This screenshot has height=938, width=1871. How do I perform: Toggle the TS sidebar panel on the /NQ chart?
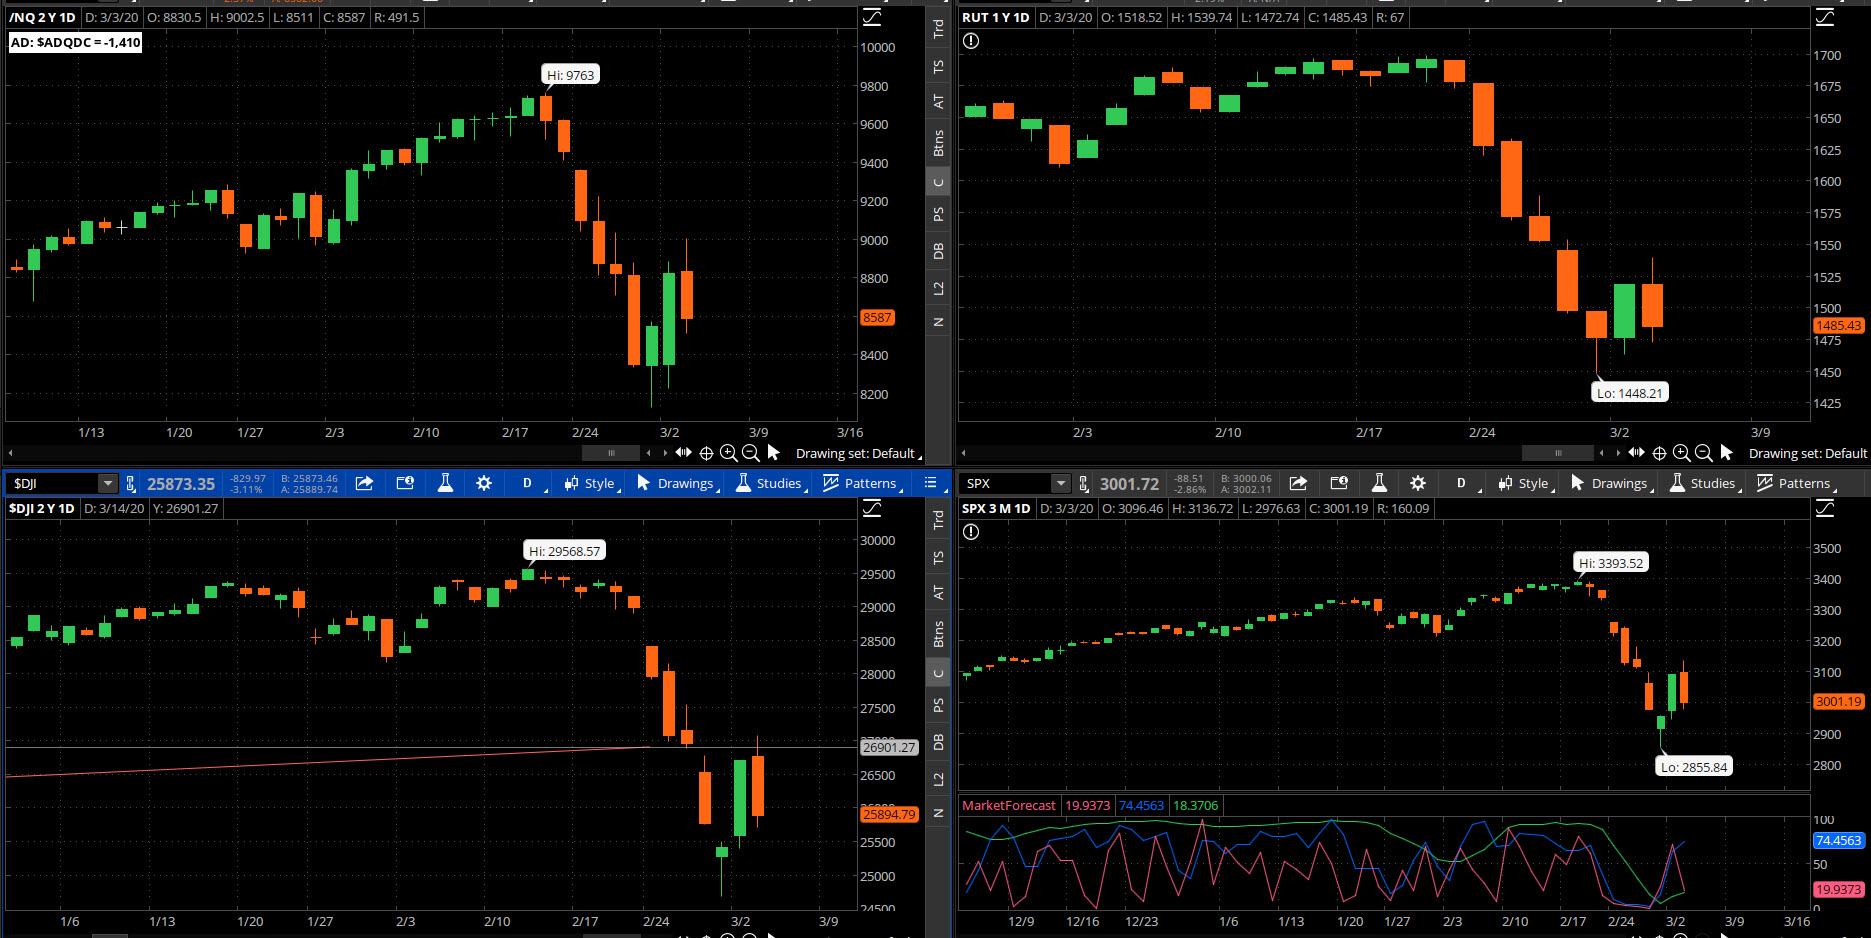pyautogui.click(x=938, y=66)
